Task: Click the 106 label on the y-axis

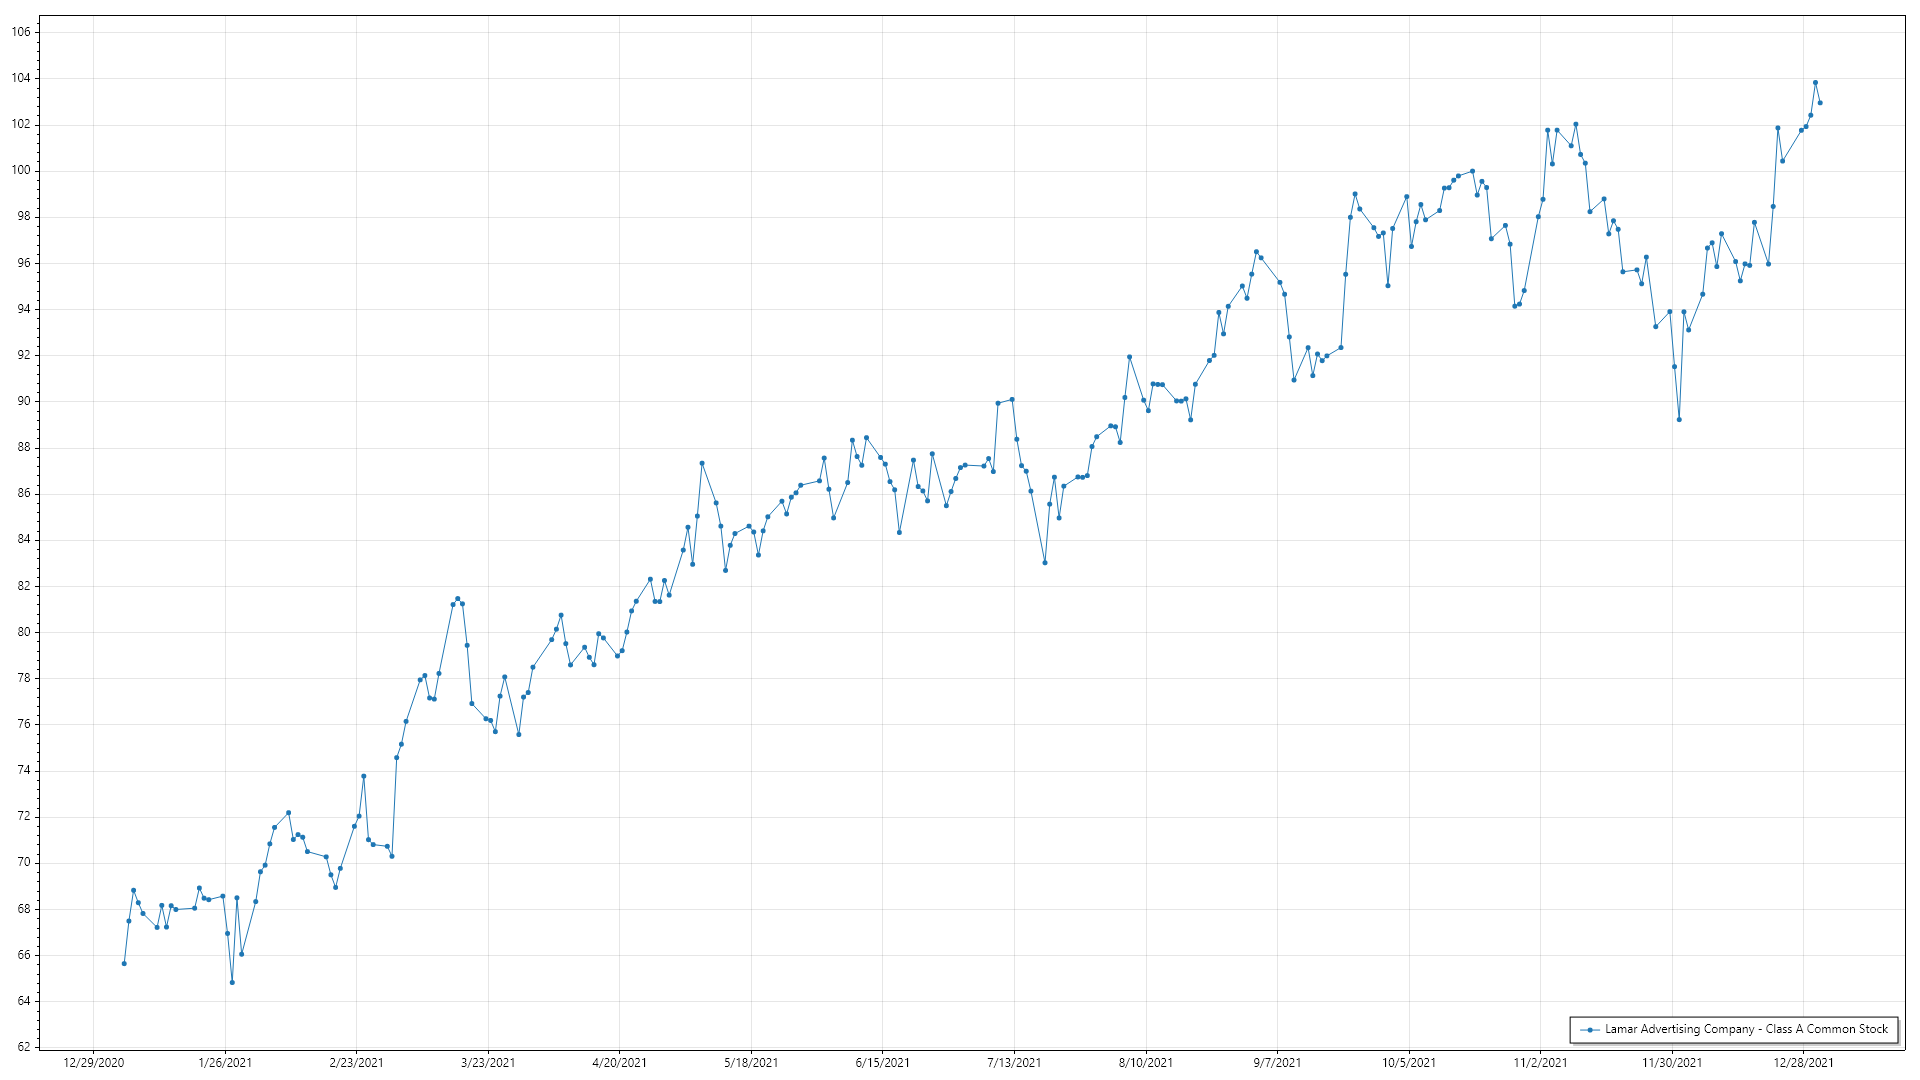Action: pyautogui.click(x=21, y=32)
